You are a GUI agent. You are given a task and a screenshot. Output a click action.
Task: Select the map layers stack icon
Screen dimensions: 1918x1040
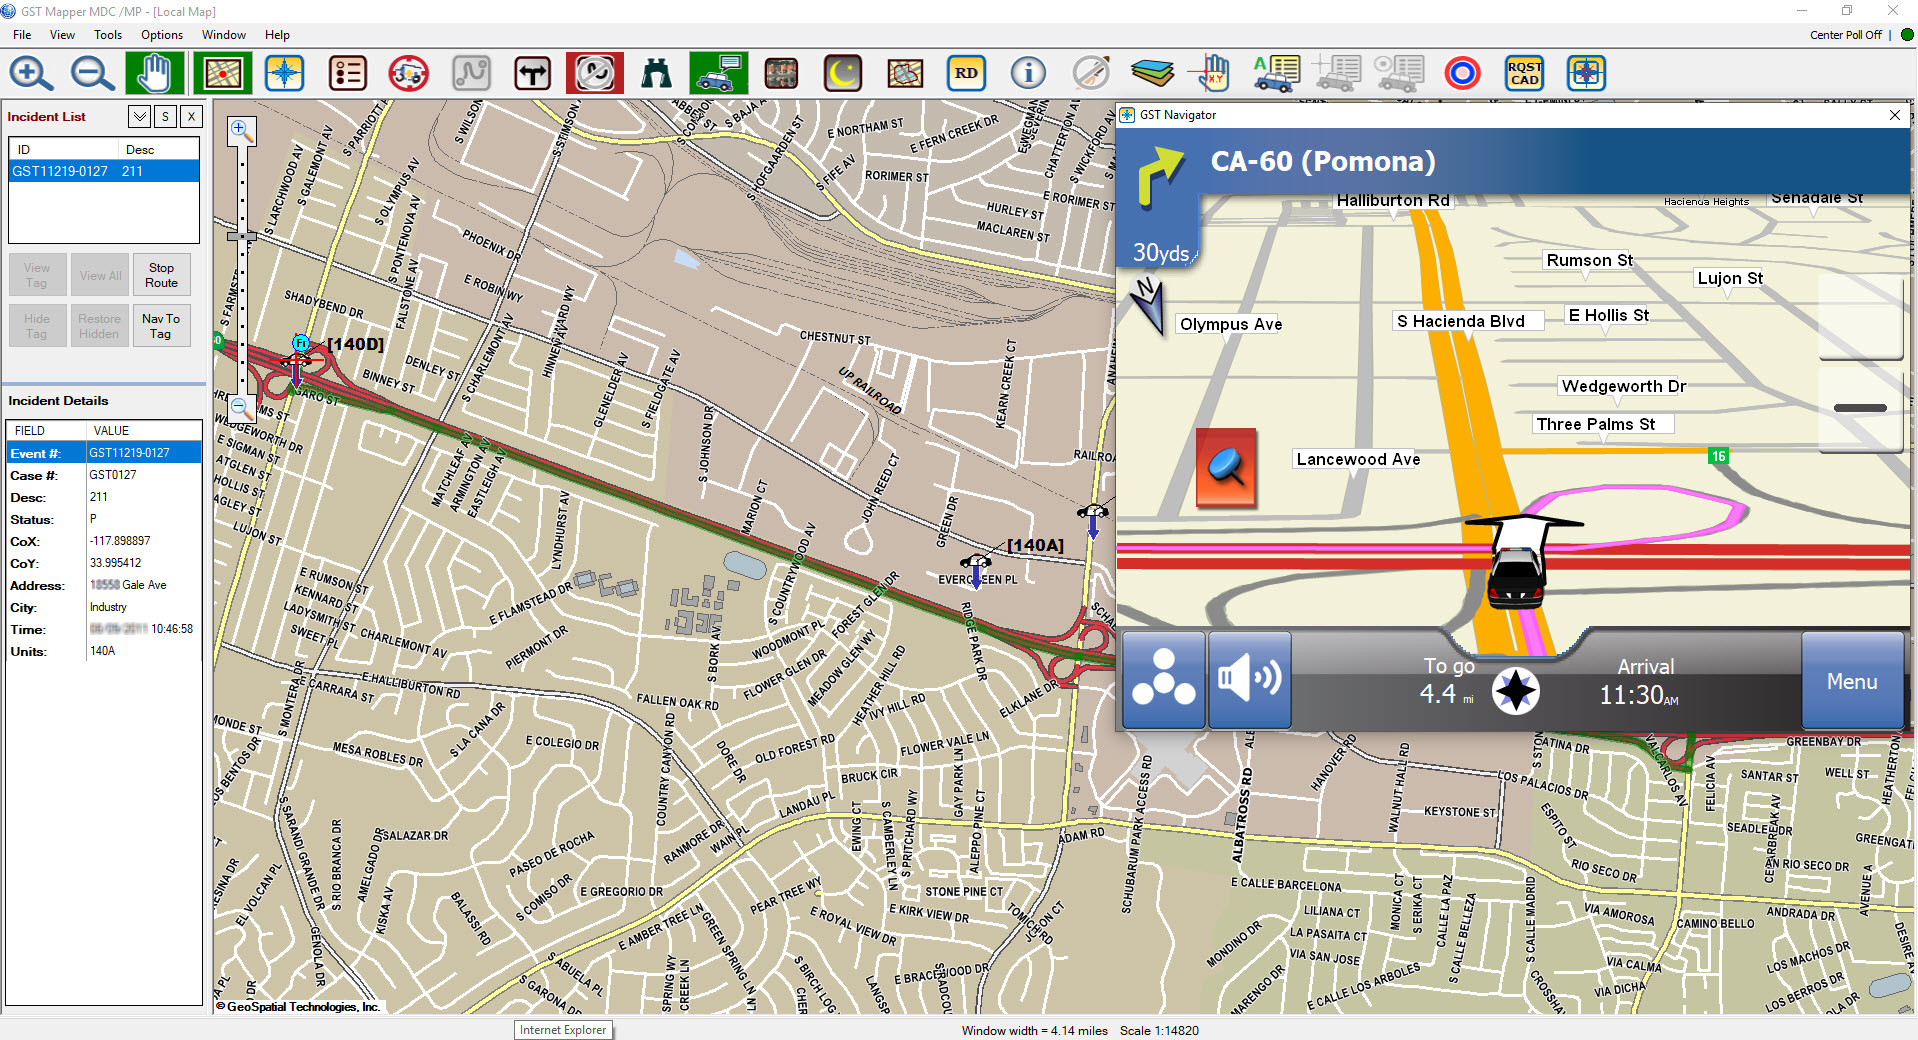[x=1152, y=72]
